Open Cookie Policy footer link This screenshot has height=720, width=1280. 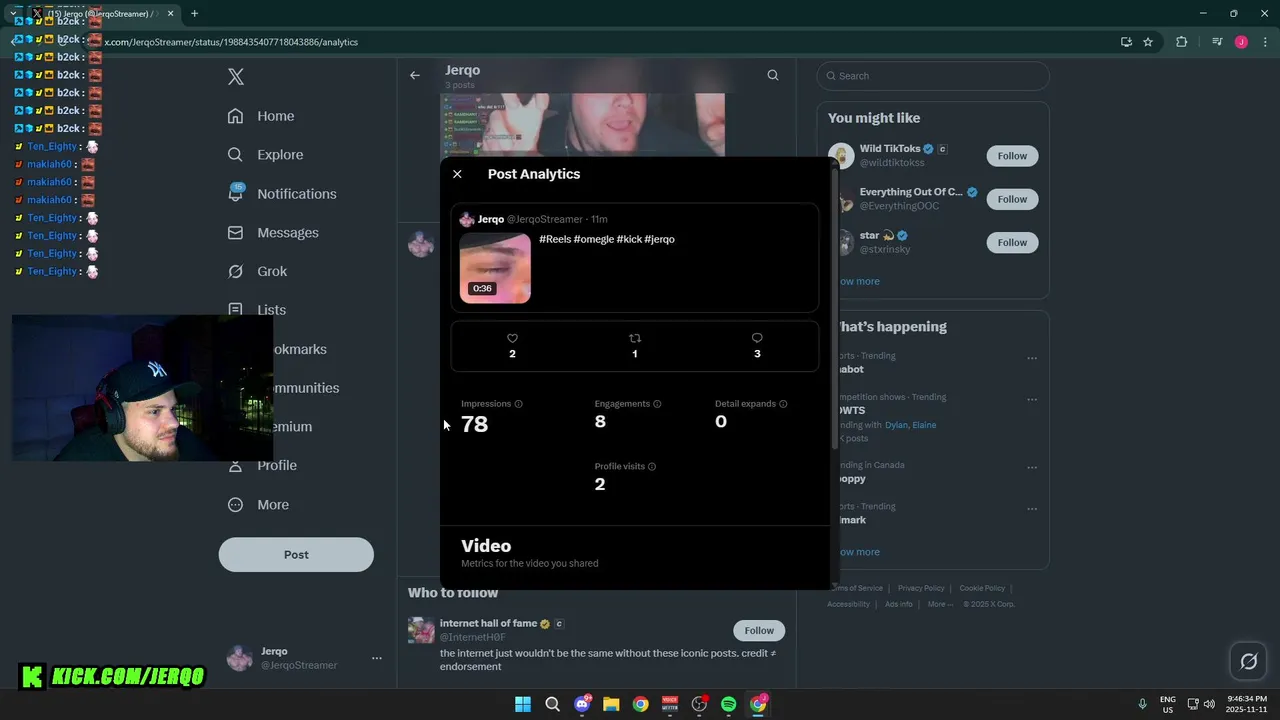[982, 588]
